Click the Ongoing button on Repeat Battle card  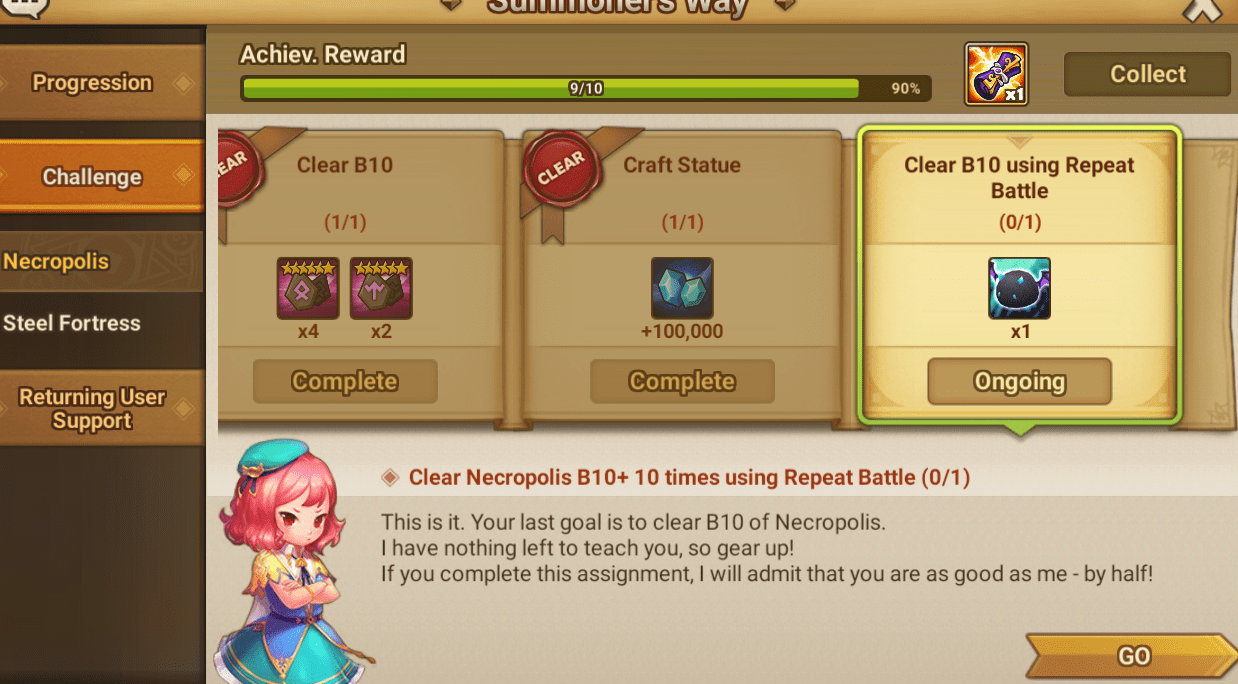click(x=1019, y=382)
